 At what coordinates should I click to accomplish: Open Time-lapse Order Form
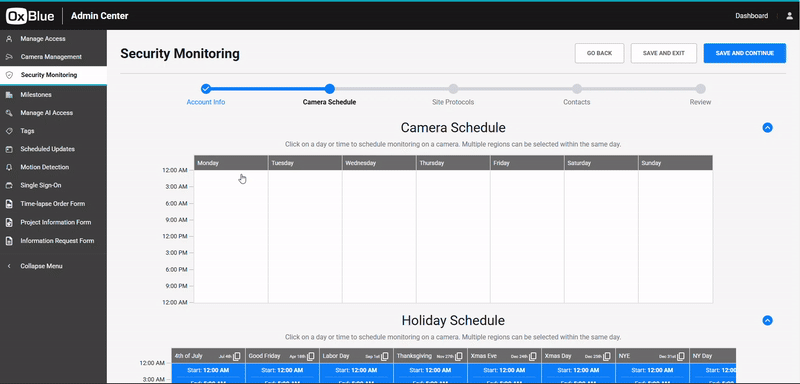pos(53,204)
